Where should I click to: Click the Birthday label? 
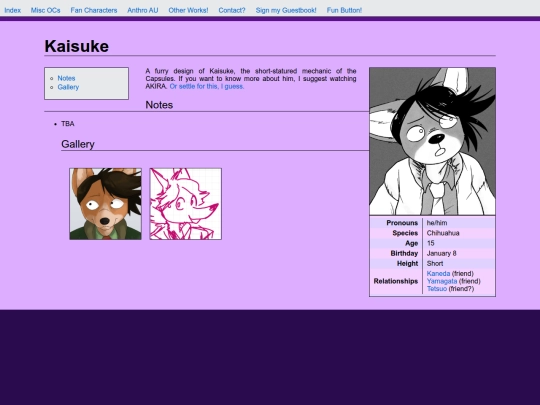404,253
